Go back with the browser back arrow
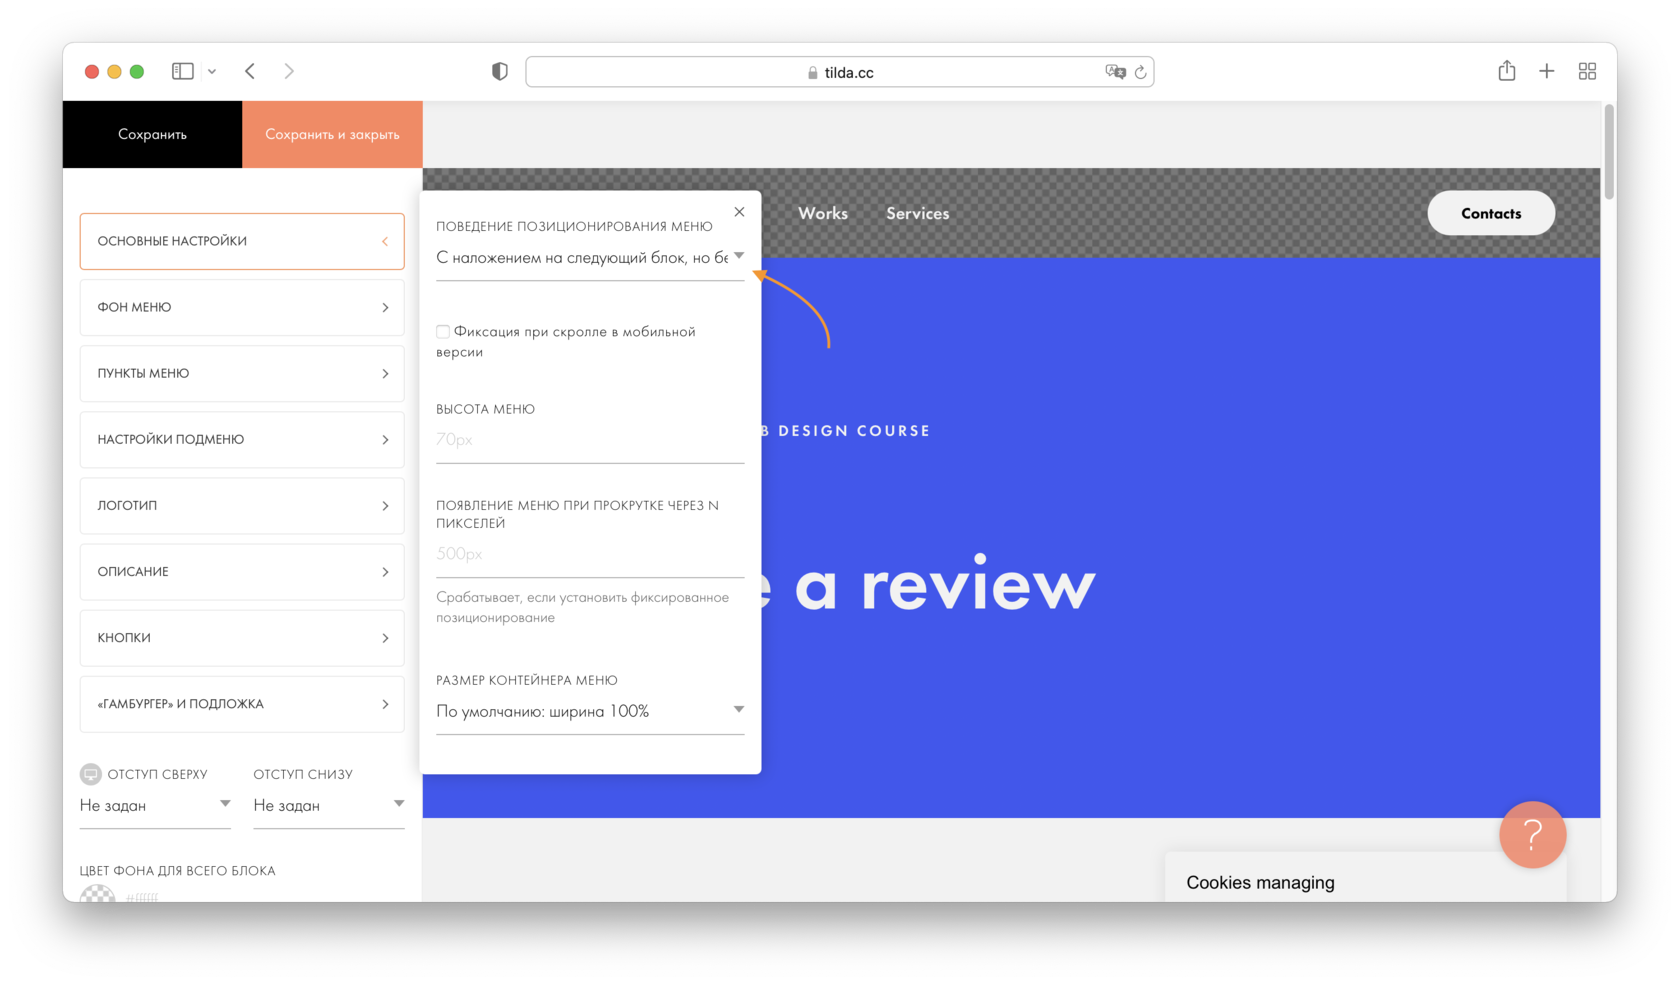The width and height of the screenshot is (1680, 985). point(250,71)
